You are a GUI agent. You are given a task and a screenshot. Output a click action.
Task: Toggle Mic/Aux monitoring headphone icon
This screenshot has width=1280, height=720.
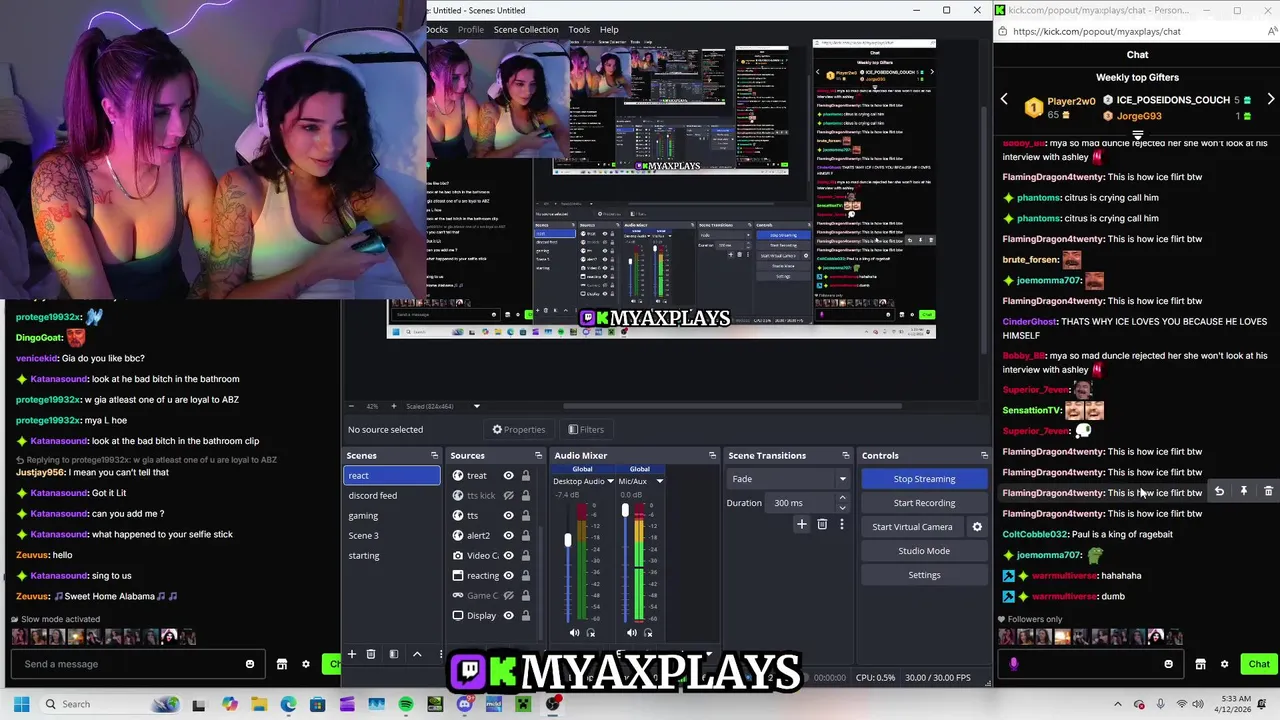click(x=648, y=632)
